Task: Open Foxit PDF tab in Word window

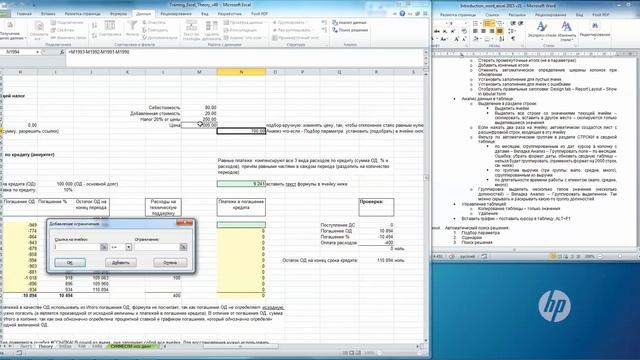Action: (601, 14)
